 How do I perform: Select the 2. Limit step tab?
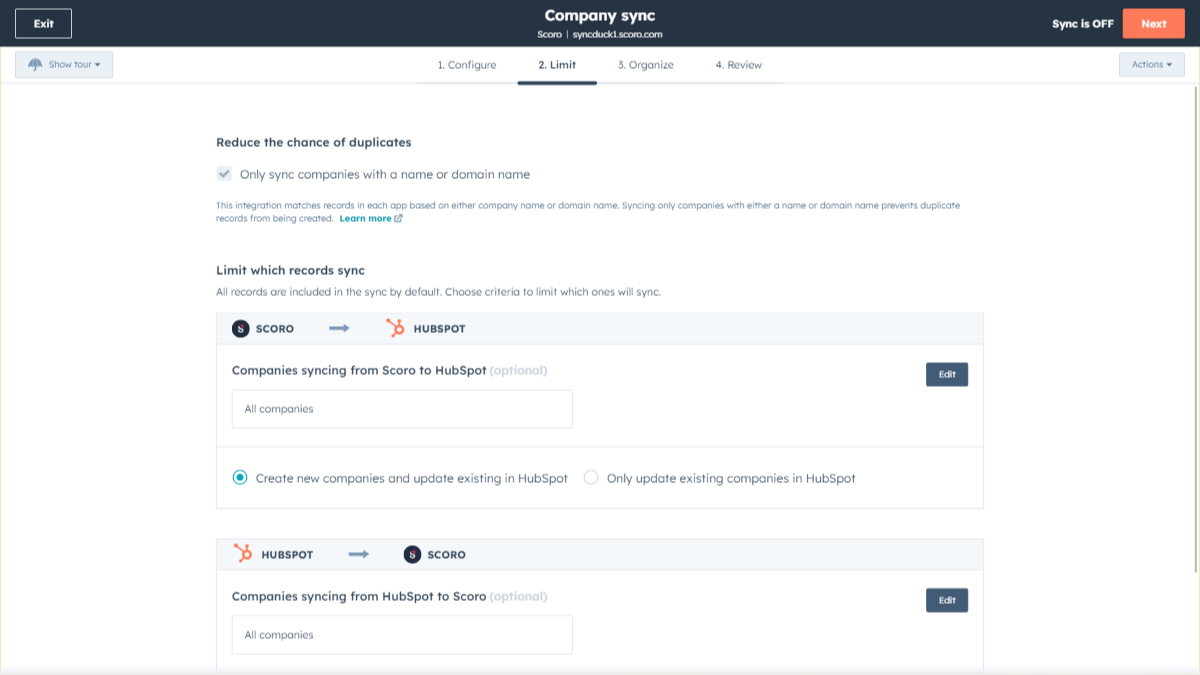[x=557, y=65]
